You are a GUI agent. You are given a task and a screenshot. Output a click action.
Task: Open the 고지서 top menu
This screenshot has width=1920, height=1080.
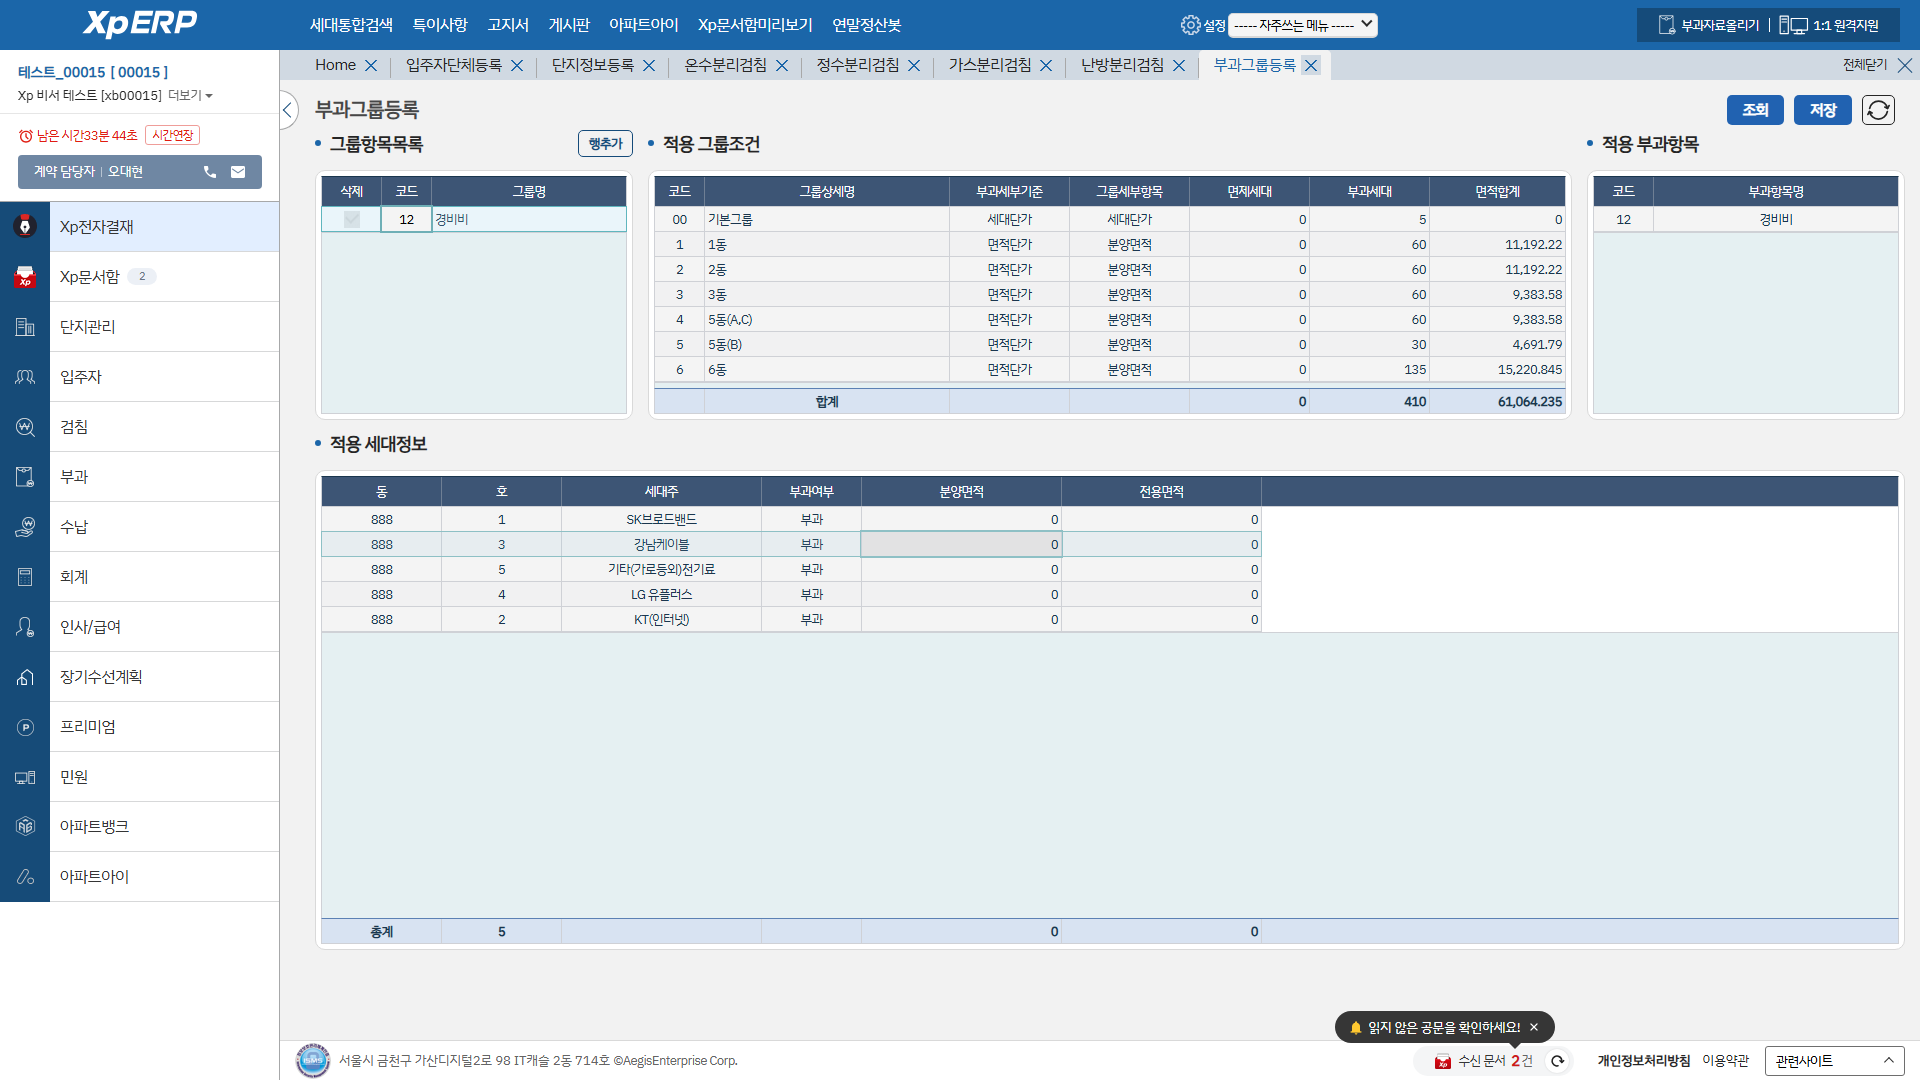tap(508, 25)
